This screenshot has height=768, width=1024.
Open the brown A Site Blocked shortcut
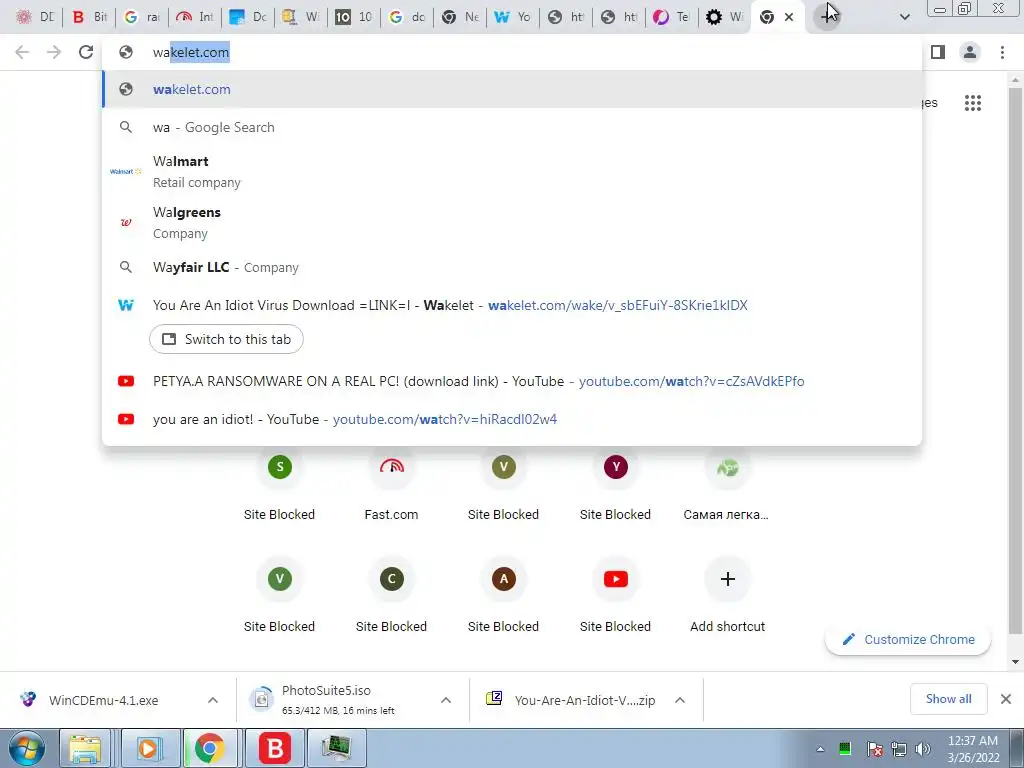[503, 596]
